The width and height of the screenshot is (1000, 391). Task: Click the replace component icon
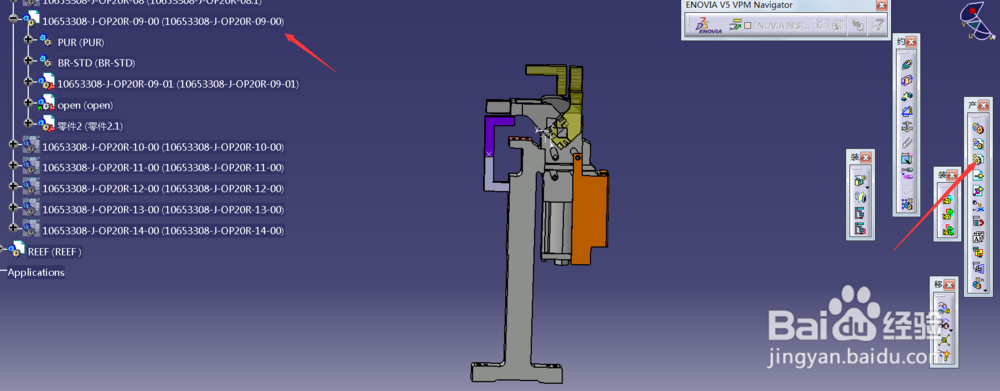tap(978, 206)
